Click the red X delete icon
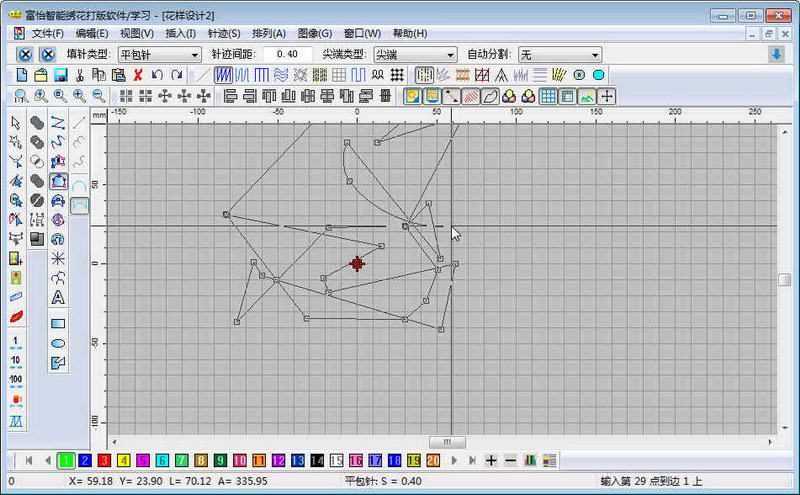Screen dimensions: 800x495 pos(138,76)
